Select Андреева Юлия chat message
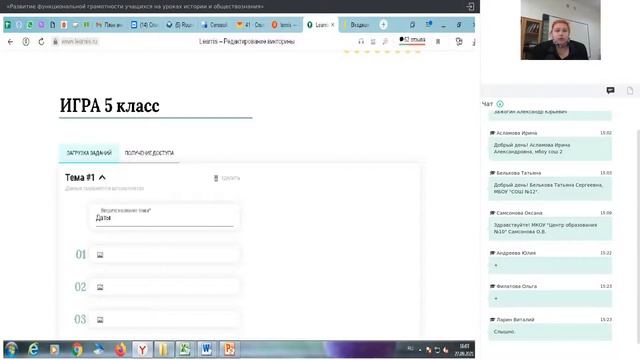Viewport: 640px width, 360px height. (550, 266)
